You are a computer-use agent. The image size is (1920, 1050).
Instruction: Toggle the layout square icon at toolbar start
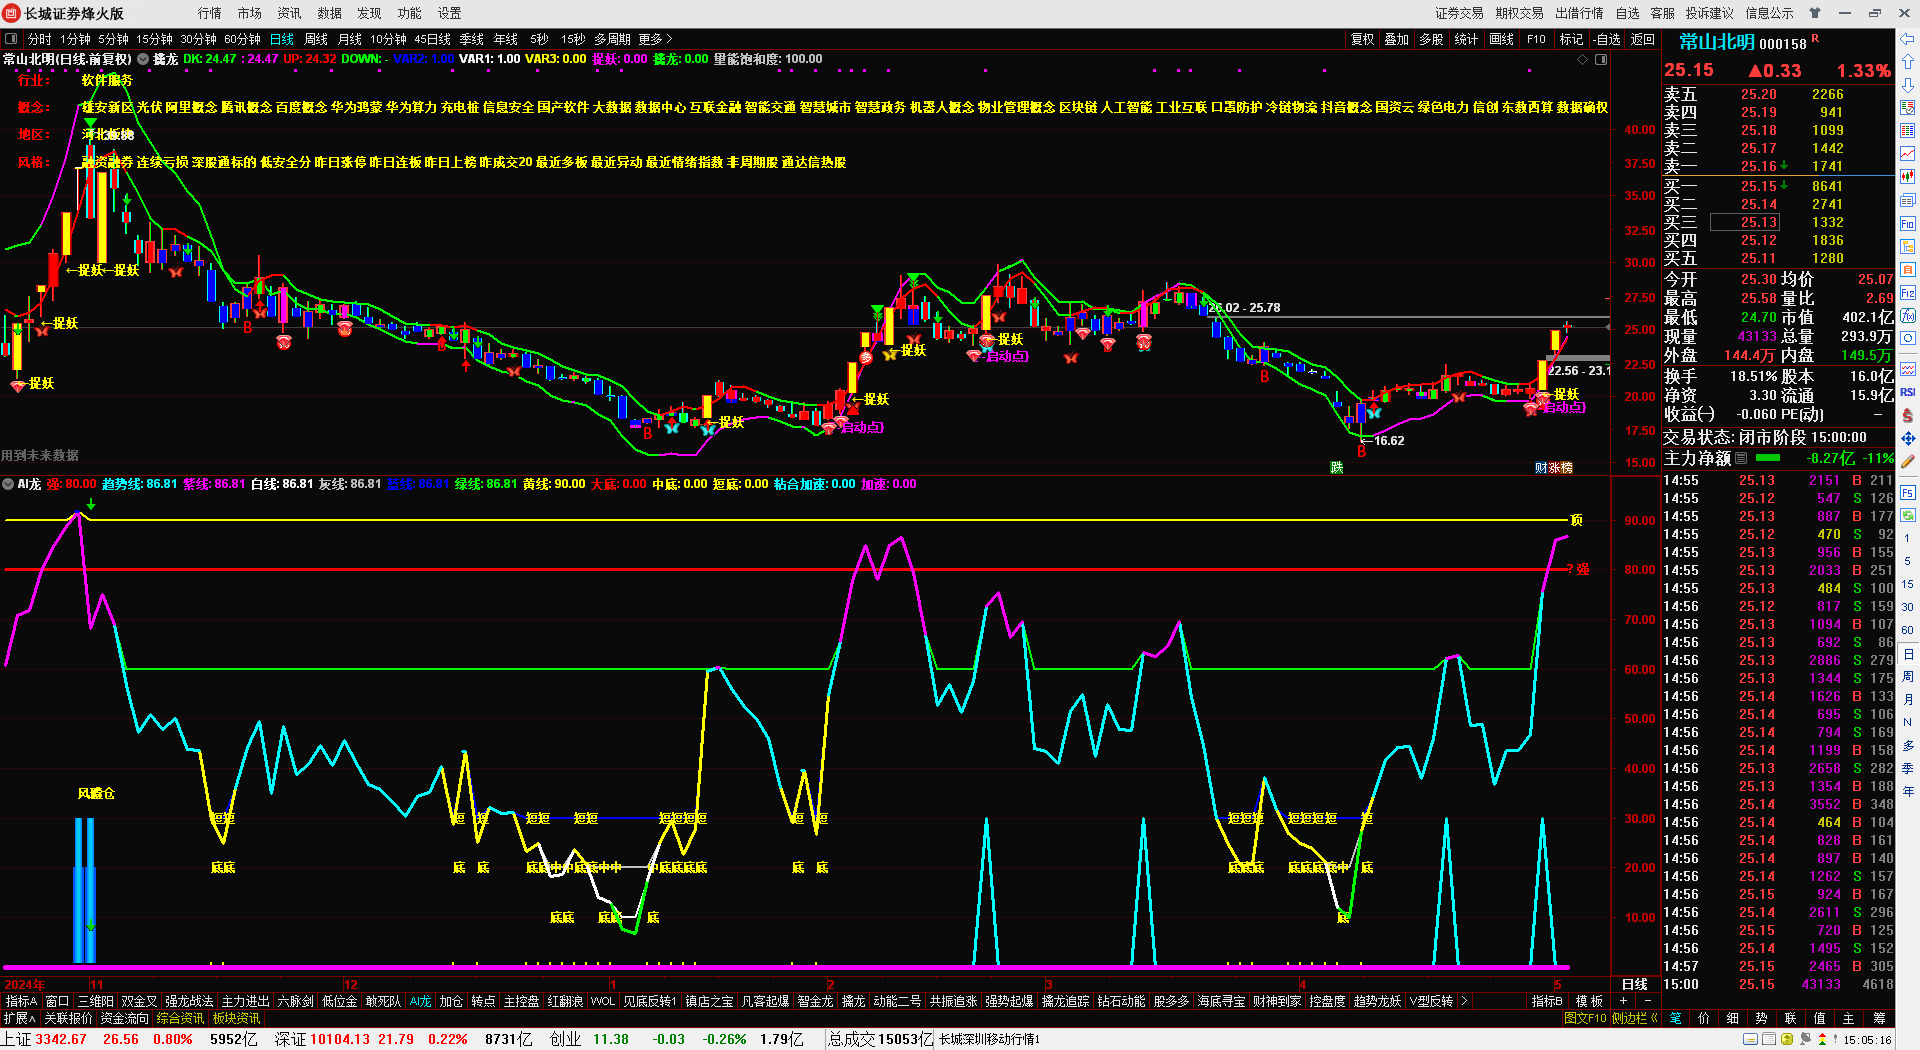(11, 39)
